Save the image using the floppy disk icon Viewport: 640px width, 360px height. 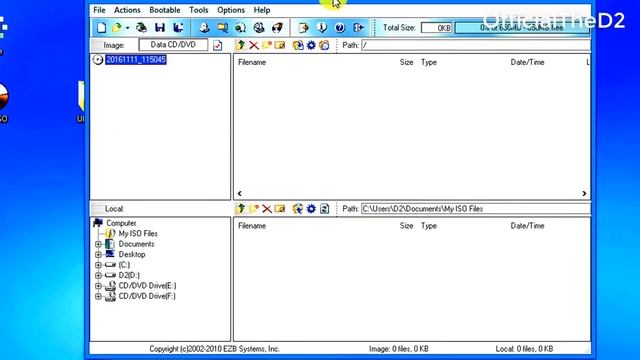pyautogui.click(x=160, y=28)
